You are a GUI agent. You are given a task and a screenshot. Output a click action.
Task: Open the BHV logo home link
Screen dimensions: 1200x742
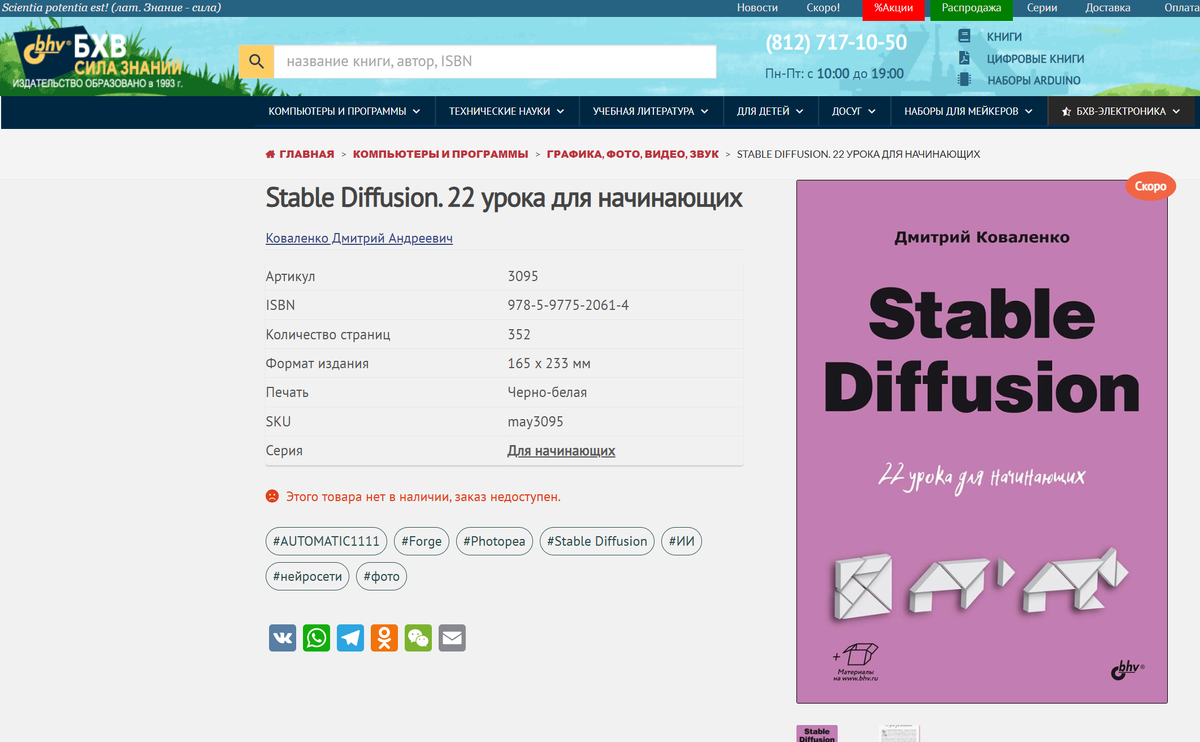[x=98, y=59]
